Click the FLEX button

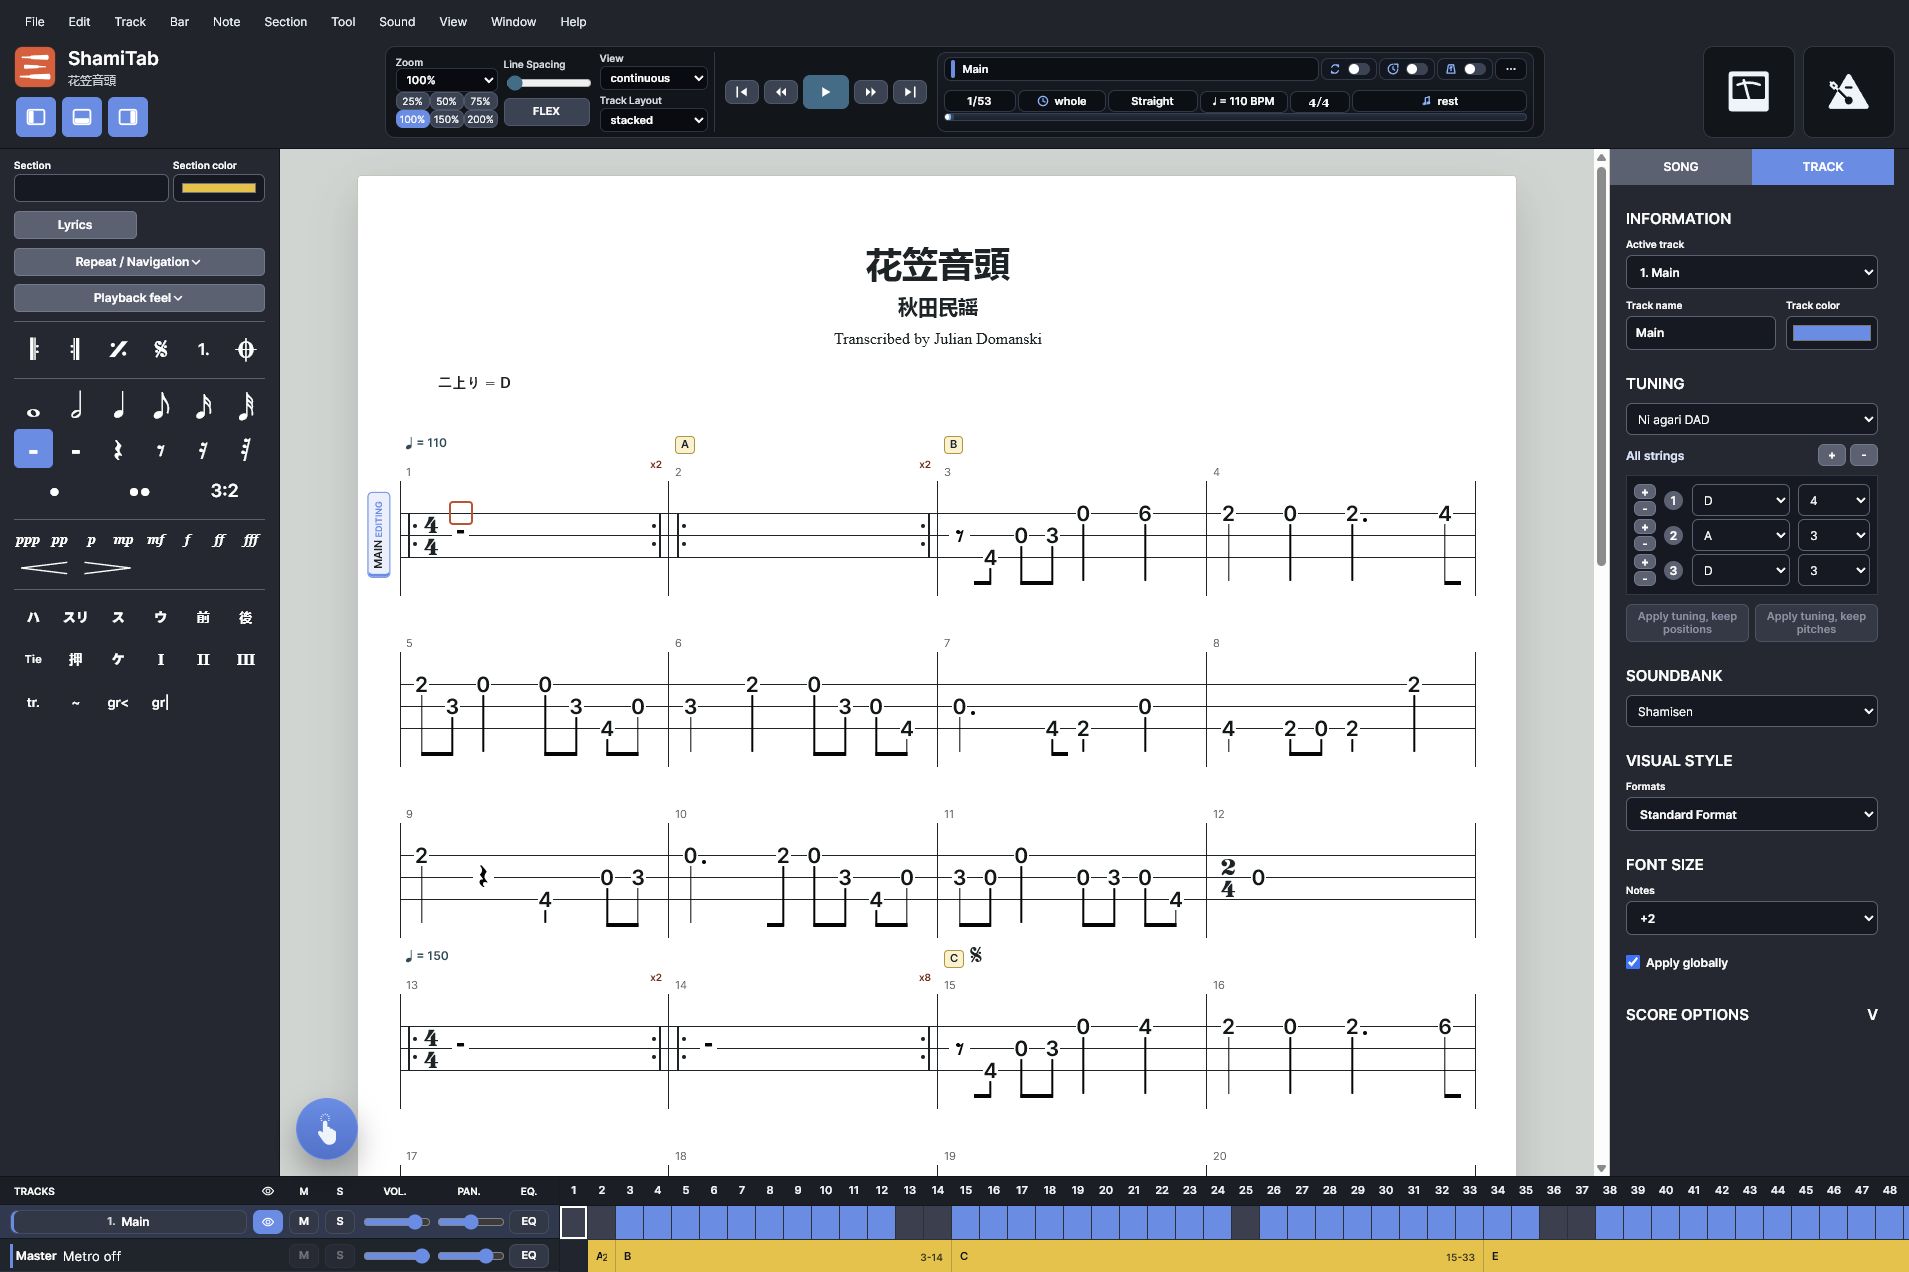(546, 111)
